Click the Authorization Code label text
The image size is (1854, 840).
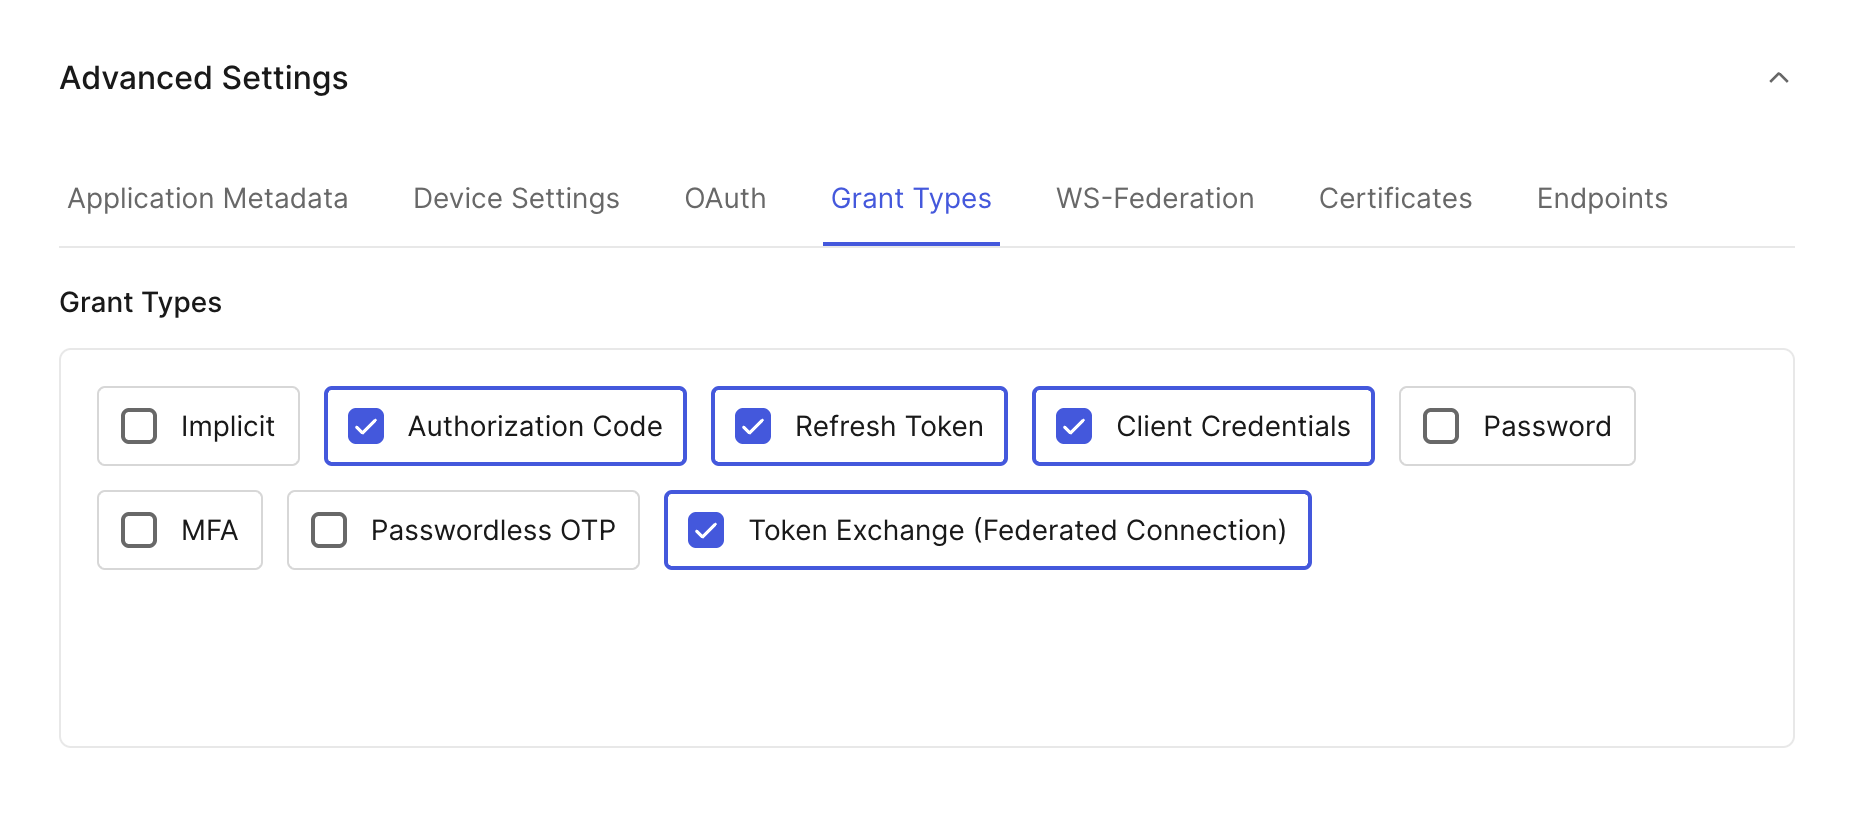[535, 426]
